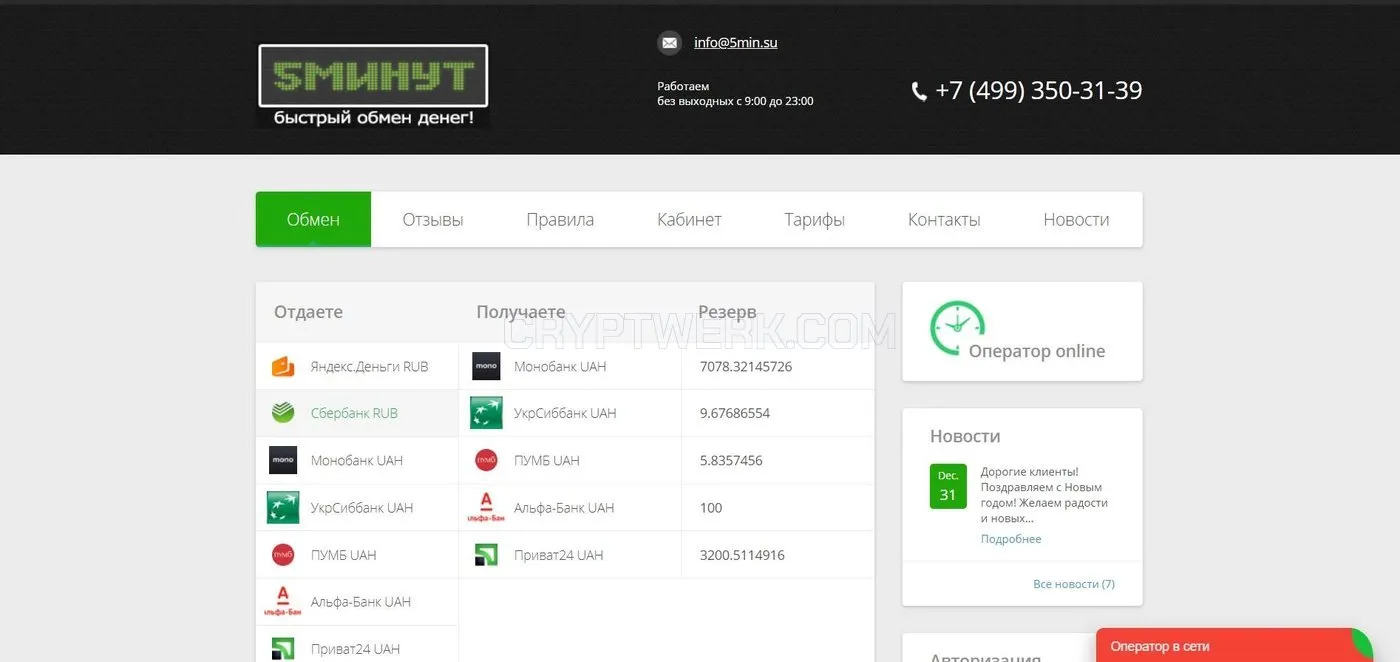This screenshot has height=662, width=1400.
Task: Click Альфа-Банк icon in Отдаете column
Action: [283, 601]
